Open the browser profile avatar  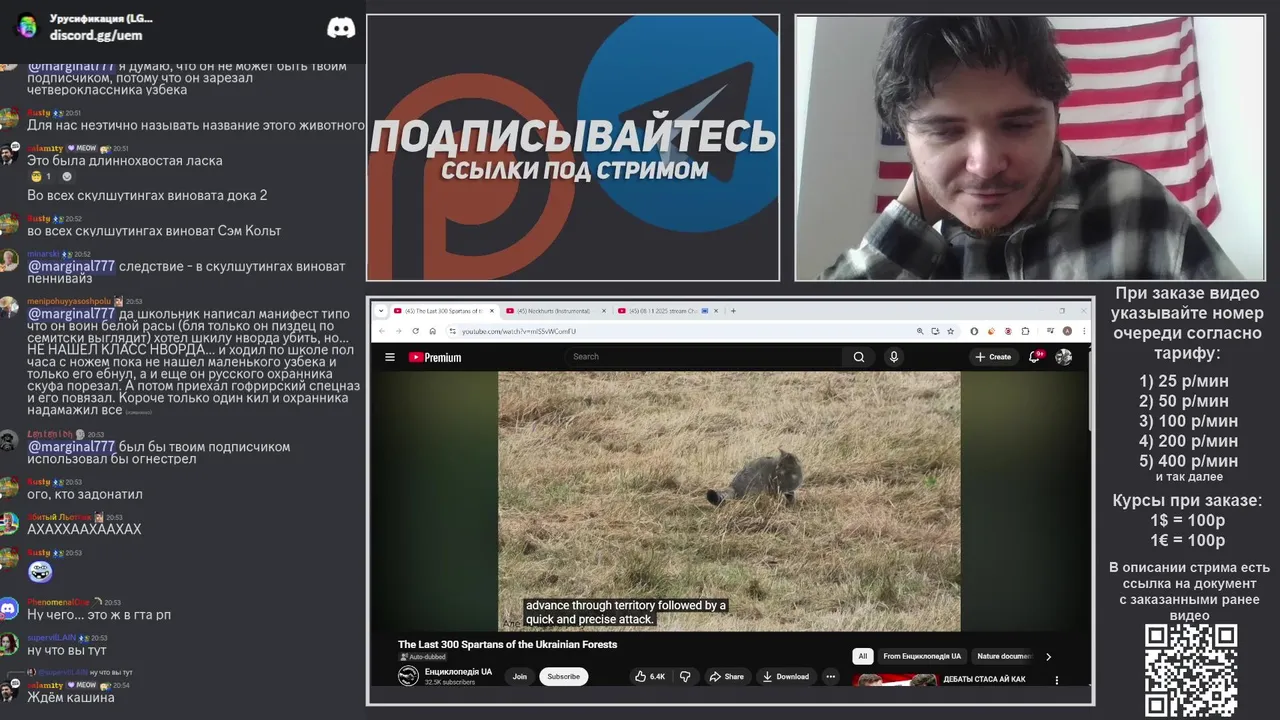pyautogui.click(x=1067, y=331)
